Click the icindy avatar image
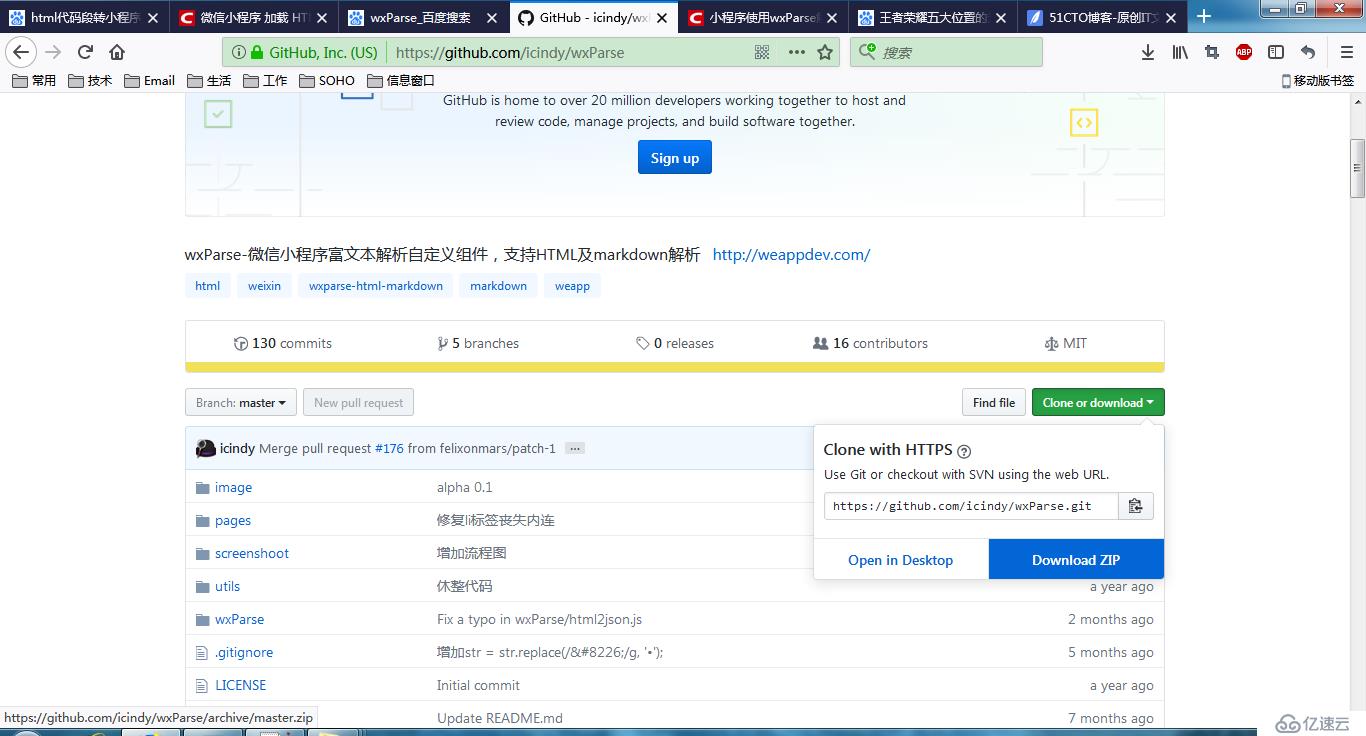This screenshot has width=1366, height=736. (x=206, y=448)
